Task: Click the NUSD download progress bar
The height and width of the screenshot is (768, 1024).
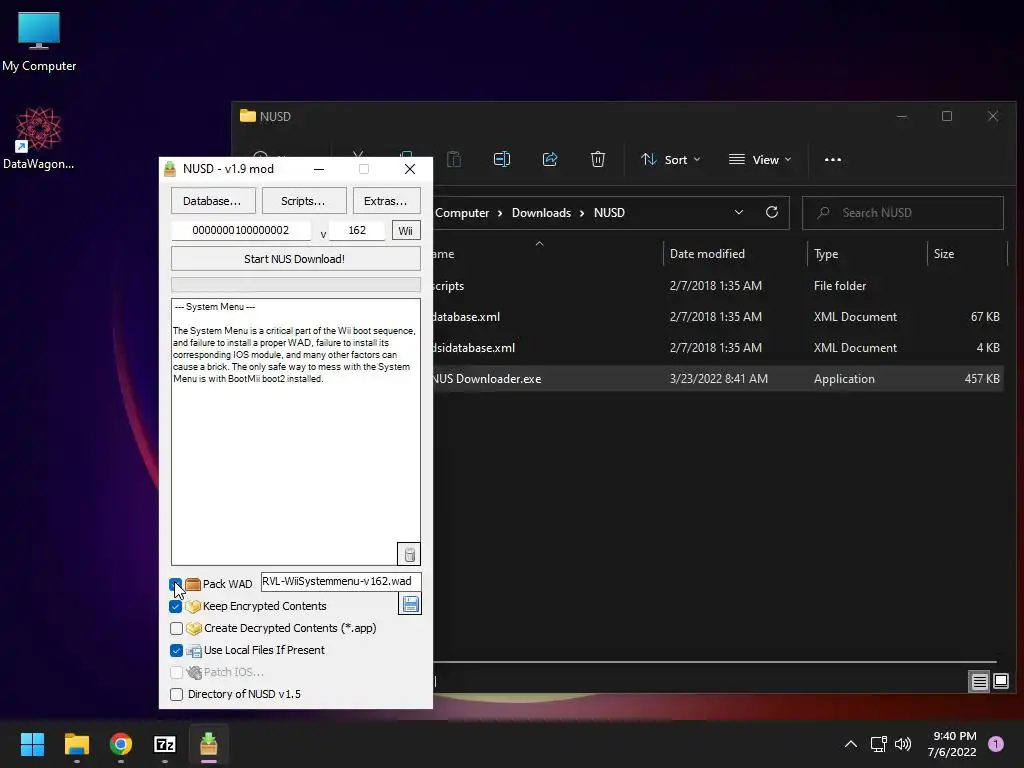Action: 295,285
